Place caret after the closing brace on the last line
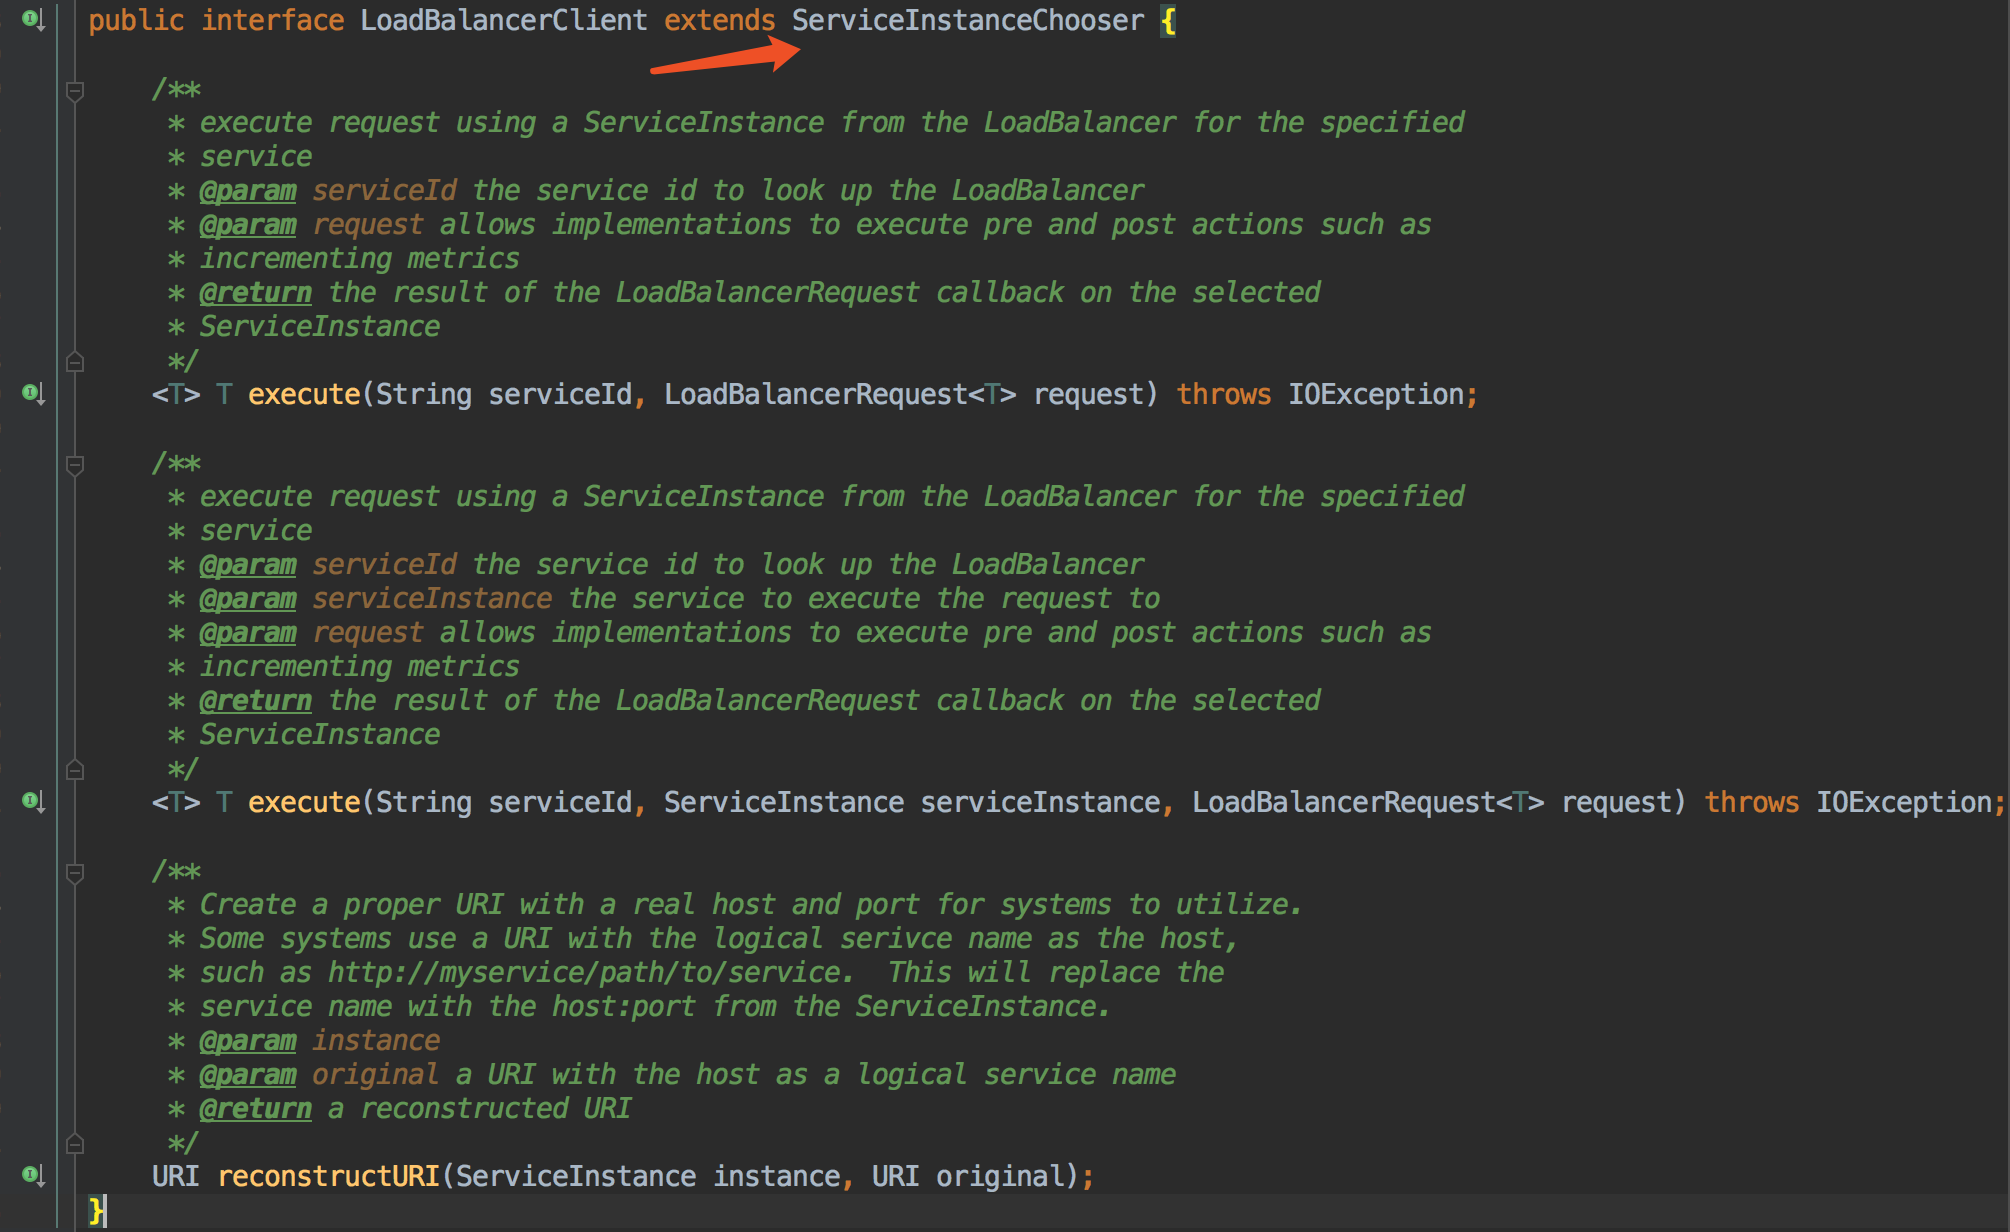Screen dimensions: 2010x1232 105,1211
